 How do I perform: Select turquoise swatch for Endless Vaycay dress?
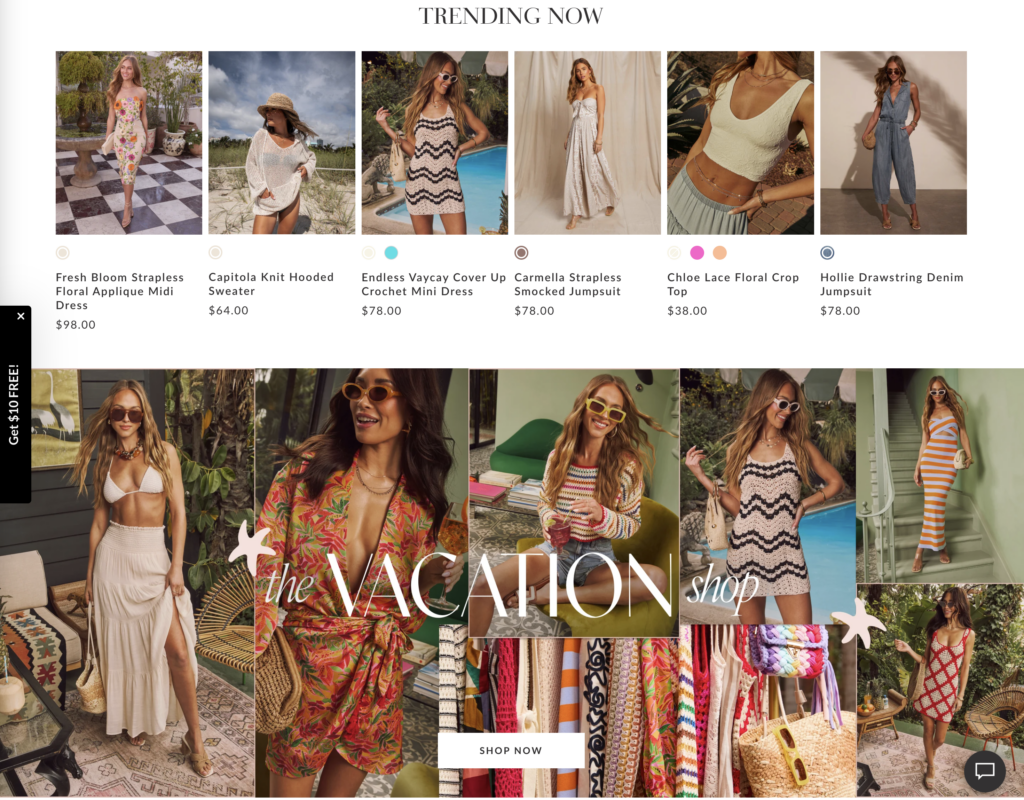click(x=391, y=253)
